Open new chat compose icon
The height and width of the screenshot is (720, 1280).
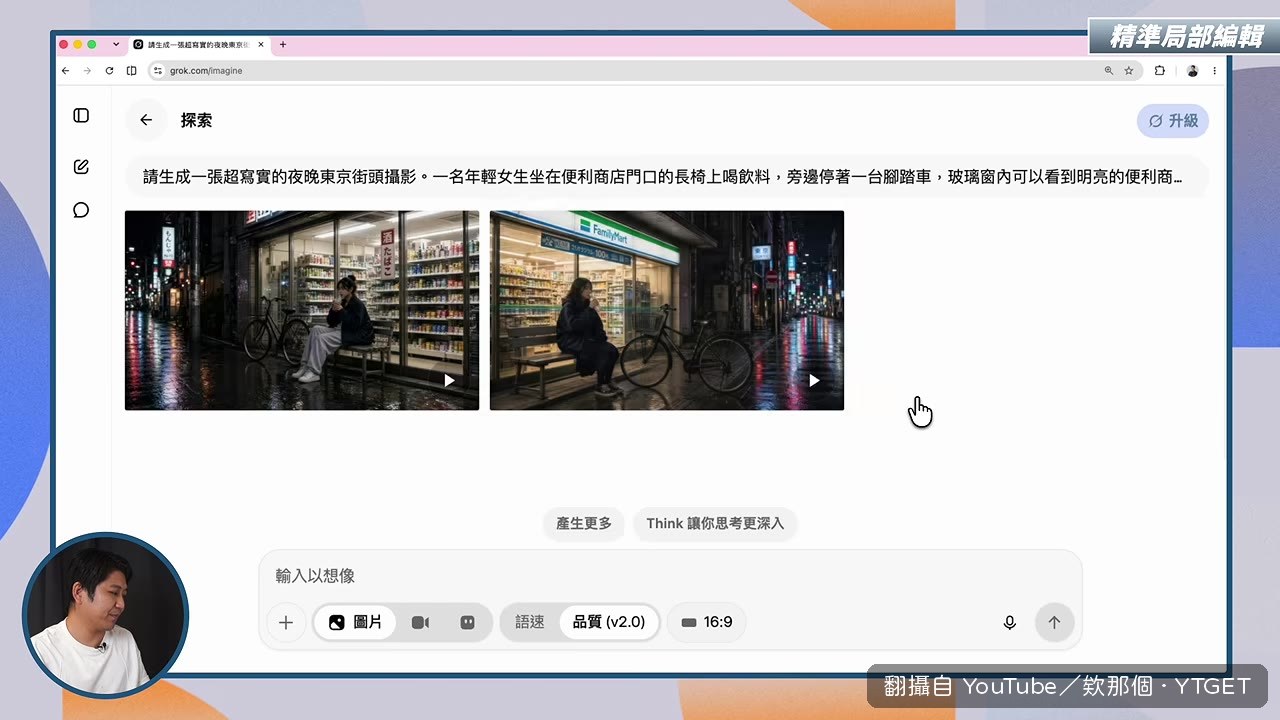pyautogui.click(x=81, y=167)
